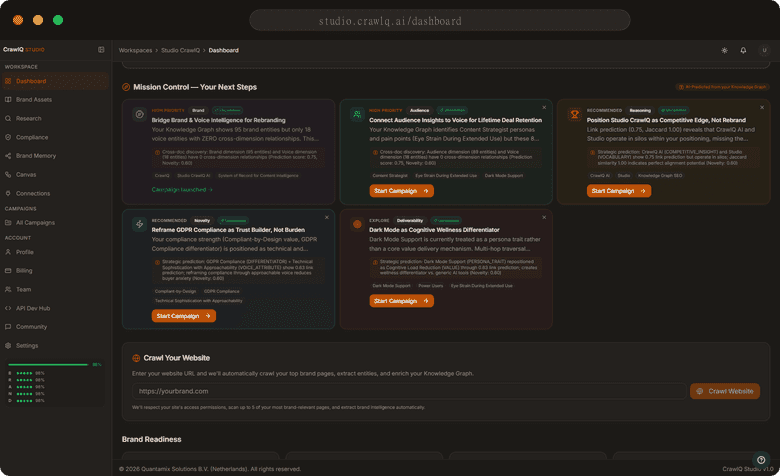Dismiss the Position Studio CrawlIQ card
Screen dimensions: 780x476
pos(761,107)
